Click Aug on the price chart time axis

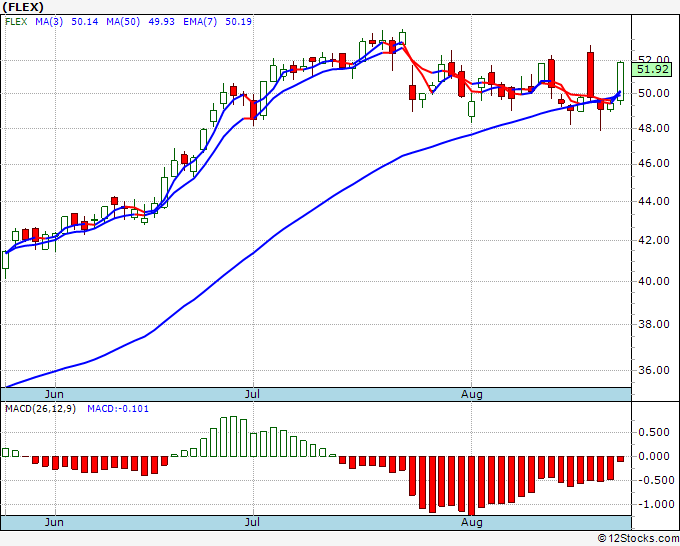pyautogui.click(x=471, y=394)
